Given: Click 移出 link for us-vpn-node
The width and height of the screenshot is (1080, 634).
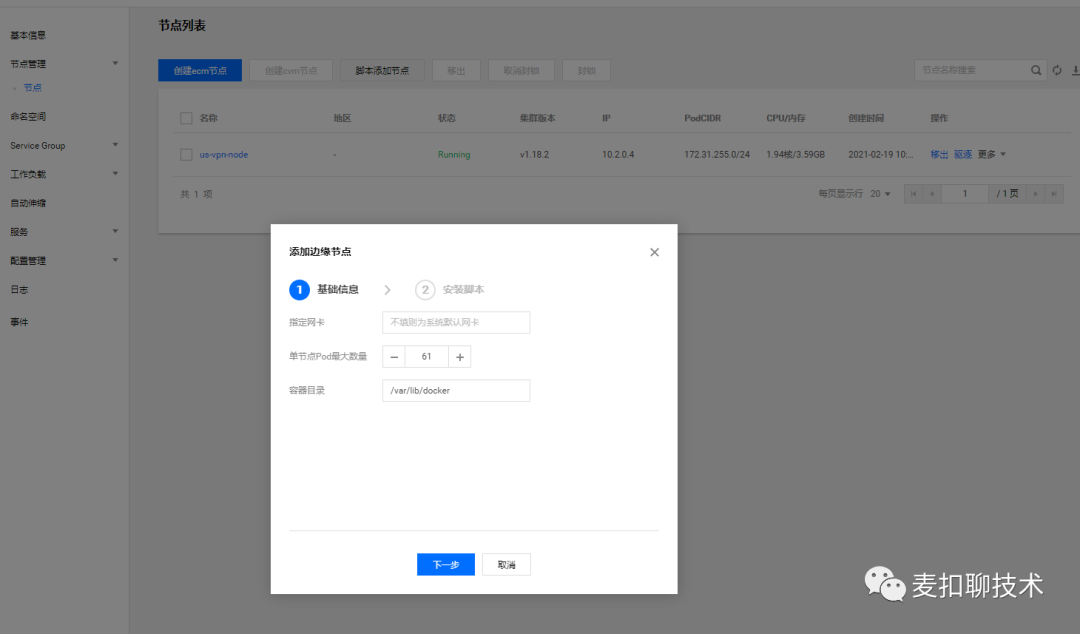Looking at the screenshot, I should 939,154.
